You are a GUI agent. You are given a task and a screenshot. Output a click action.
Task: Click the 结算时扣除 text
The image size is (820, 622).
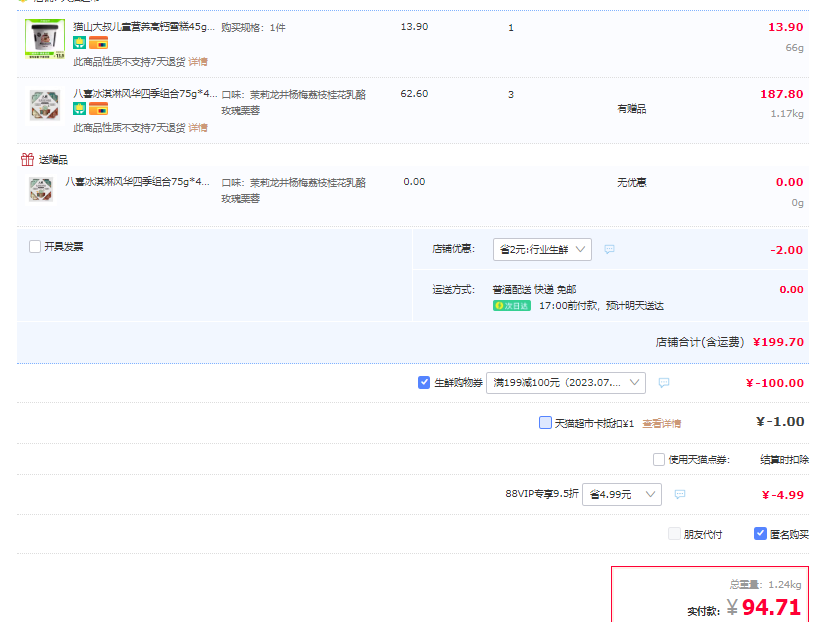784,460
